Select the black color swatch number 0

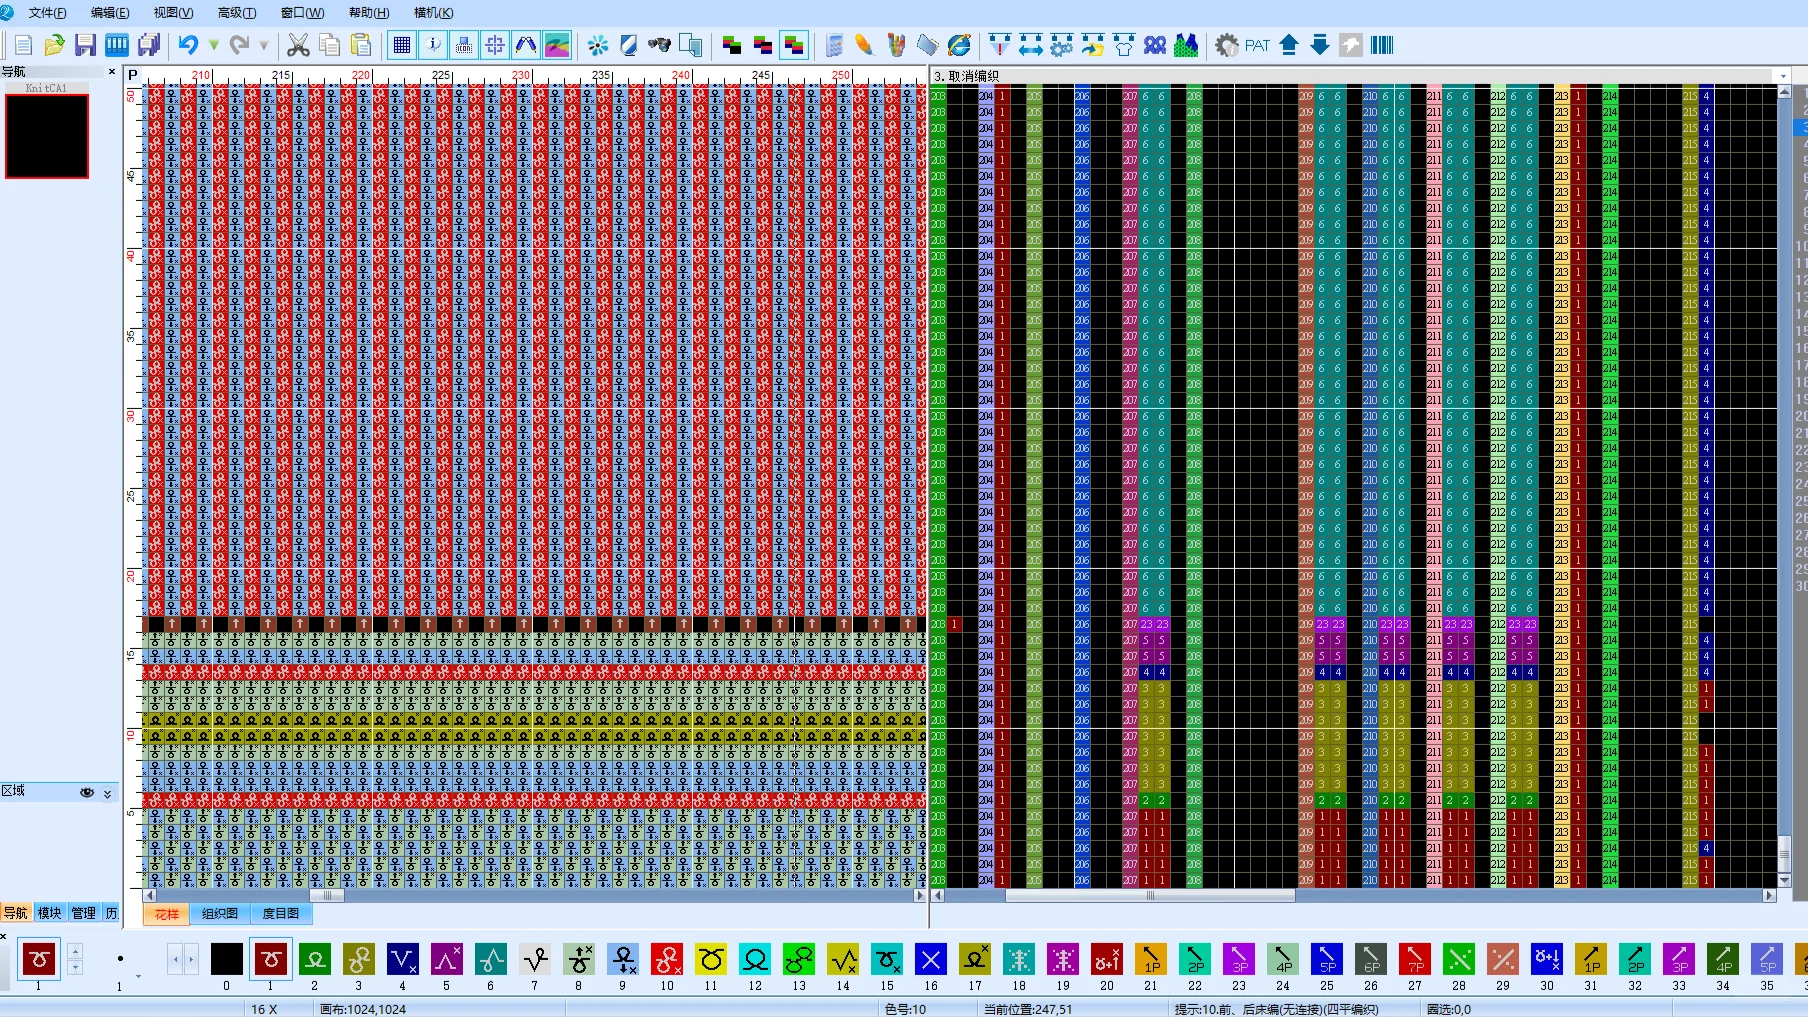[226, 959]
